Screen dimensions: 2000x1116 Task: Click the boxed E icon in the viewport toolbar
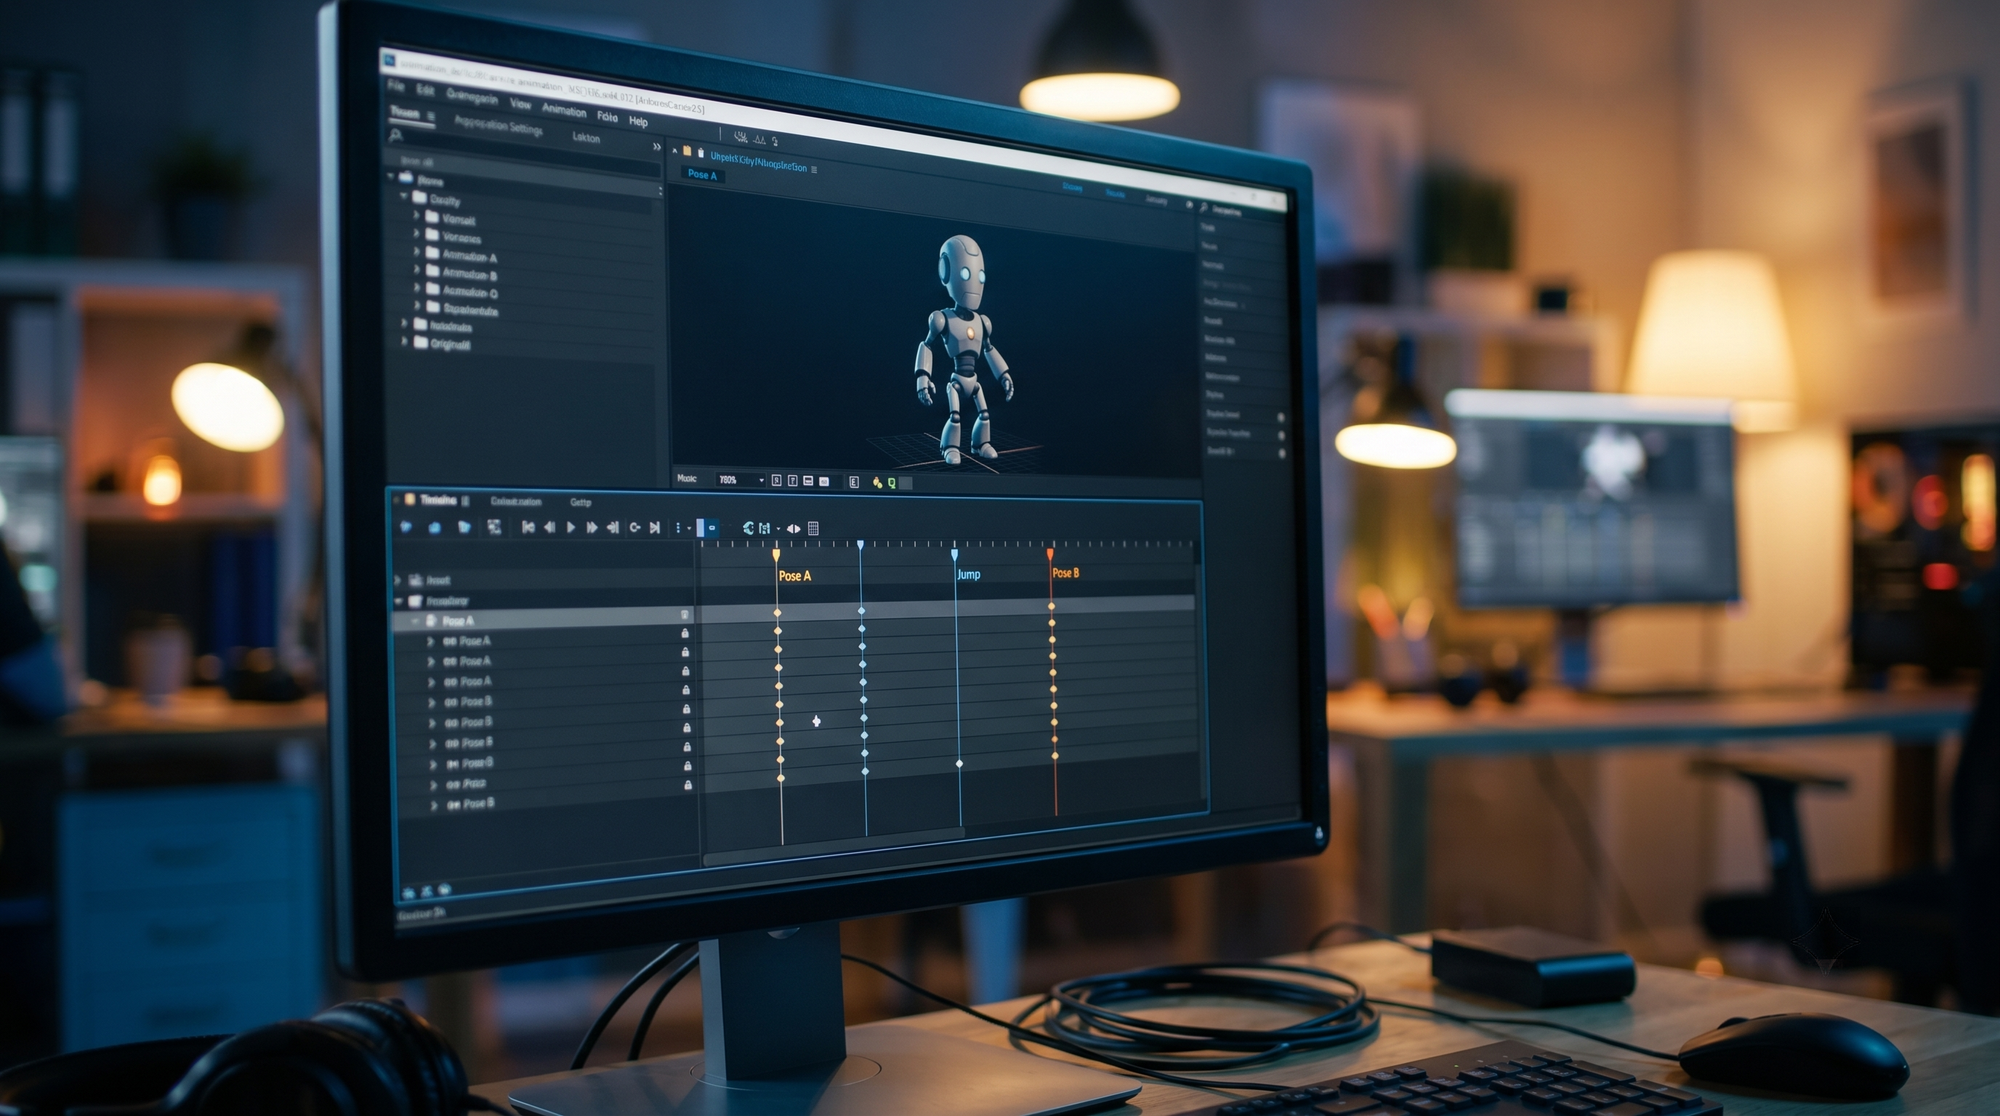(x=854, y=482)
